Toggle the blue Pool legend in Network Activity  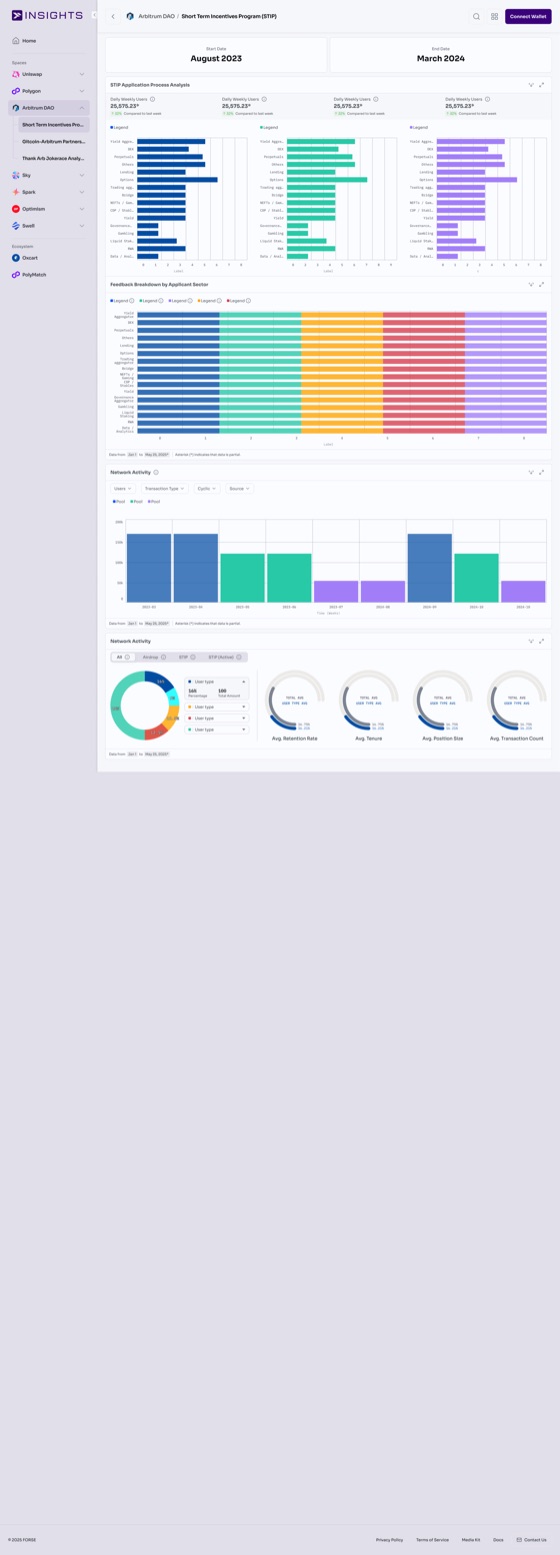(x=118, y=501)
